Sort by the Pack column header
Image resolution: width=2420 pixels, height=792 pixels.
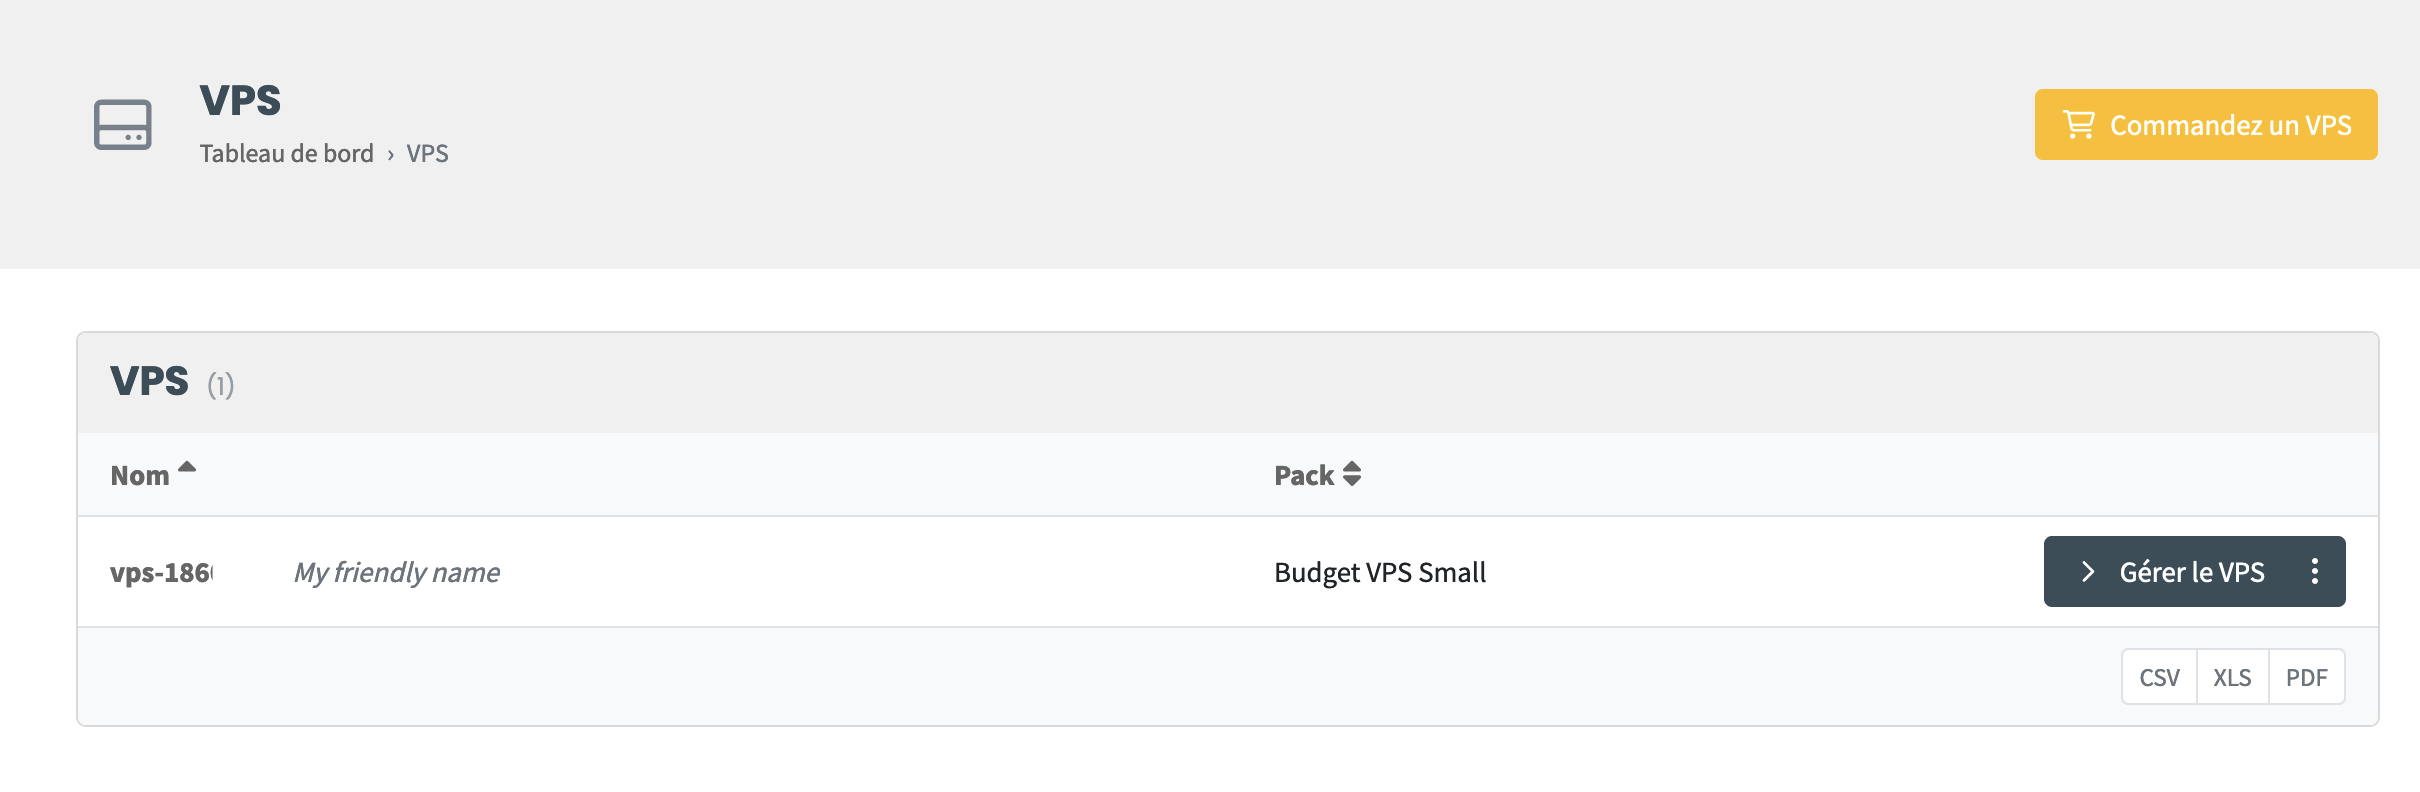(x=1304, y=476)
